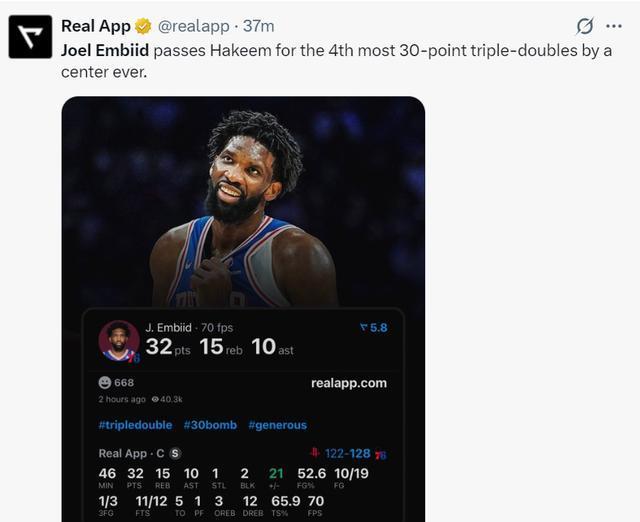Click the blue 5.8 rating icon
640x522 pixels.
click(x=362, y=327)
